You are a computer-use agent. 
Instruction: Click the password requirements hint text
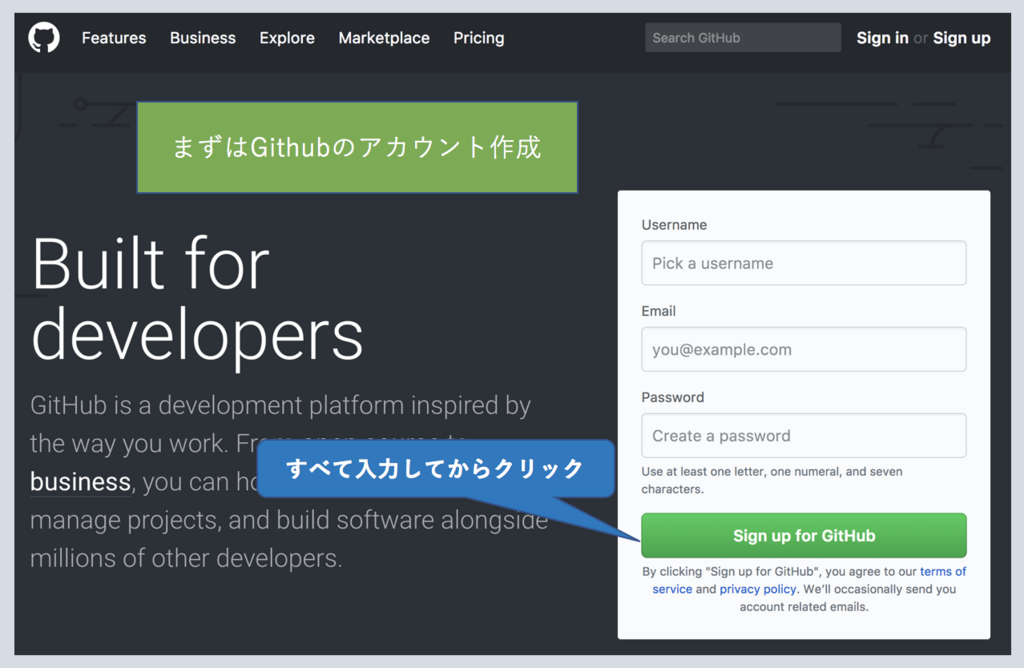772,480
